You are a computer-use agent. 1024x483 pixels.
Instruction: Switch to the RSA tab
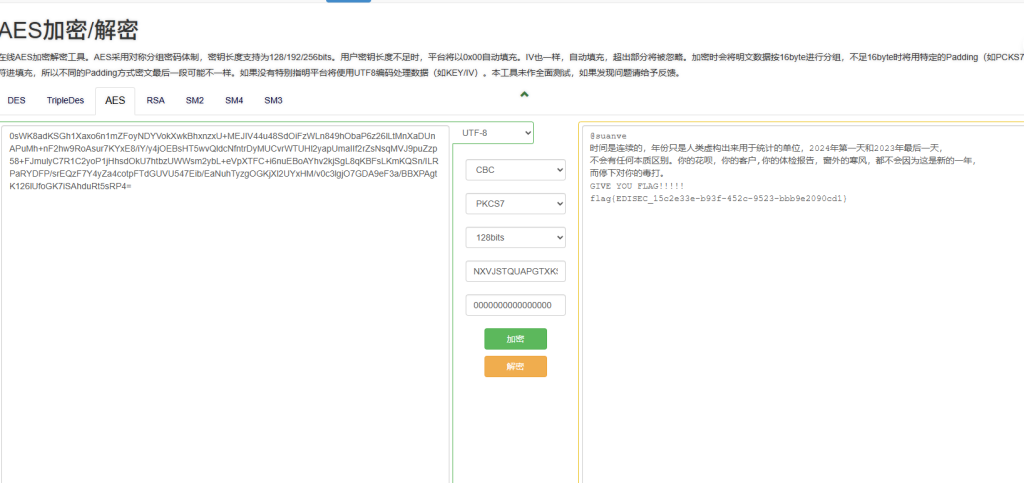(x=156, y=101)
